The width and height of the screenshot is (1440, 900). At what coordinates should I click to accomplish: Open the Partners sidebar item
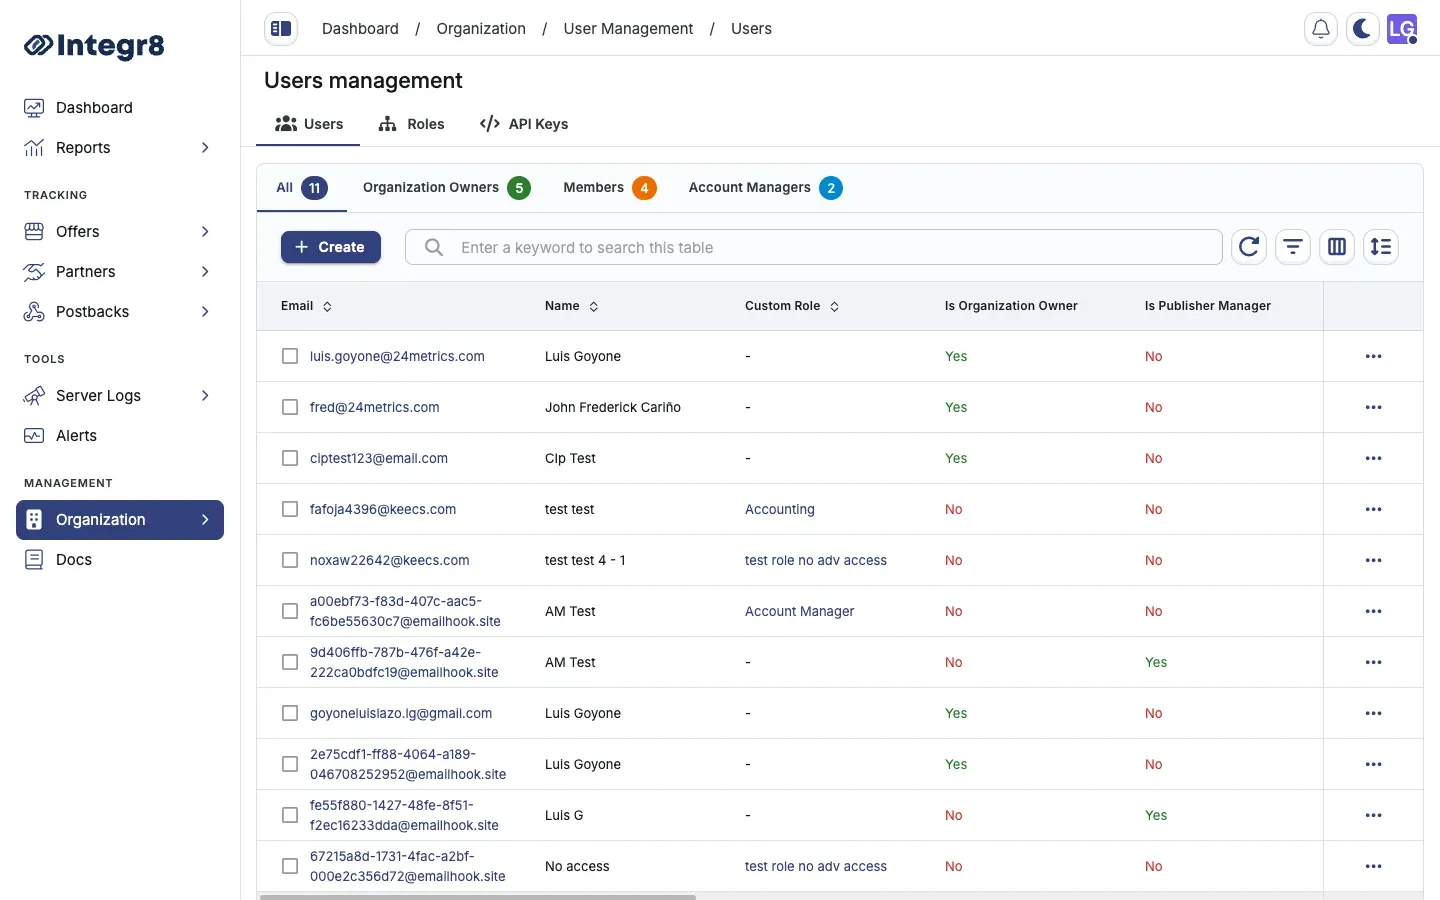[120, 271]
